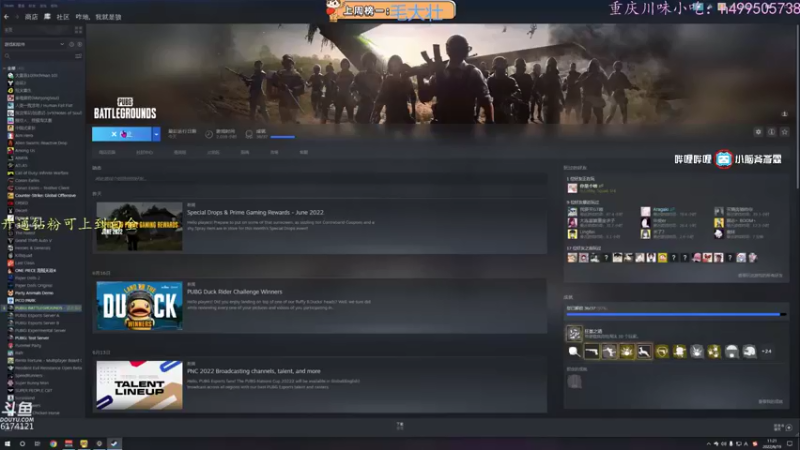Open the Duck Winners news thumbnail
The width and height of the screenshot is (800, 450).
[x=139, y=306]
